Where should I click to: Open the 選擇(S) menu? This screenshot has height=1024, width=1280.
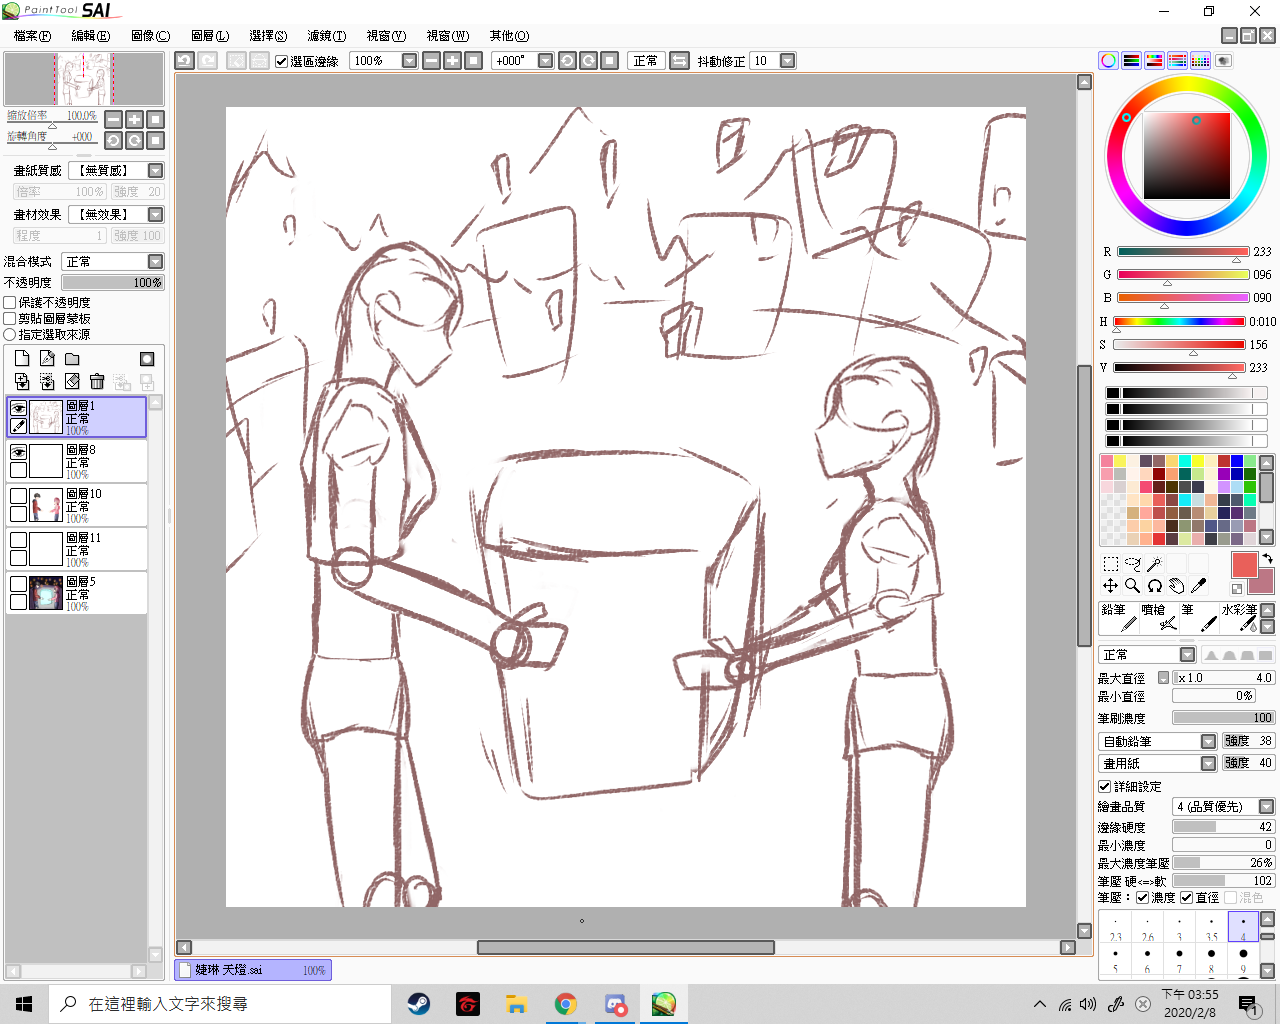coord(268,35)
